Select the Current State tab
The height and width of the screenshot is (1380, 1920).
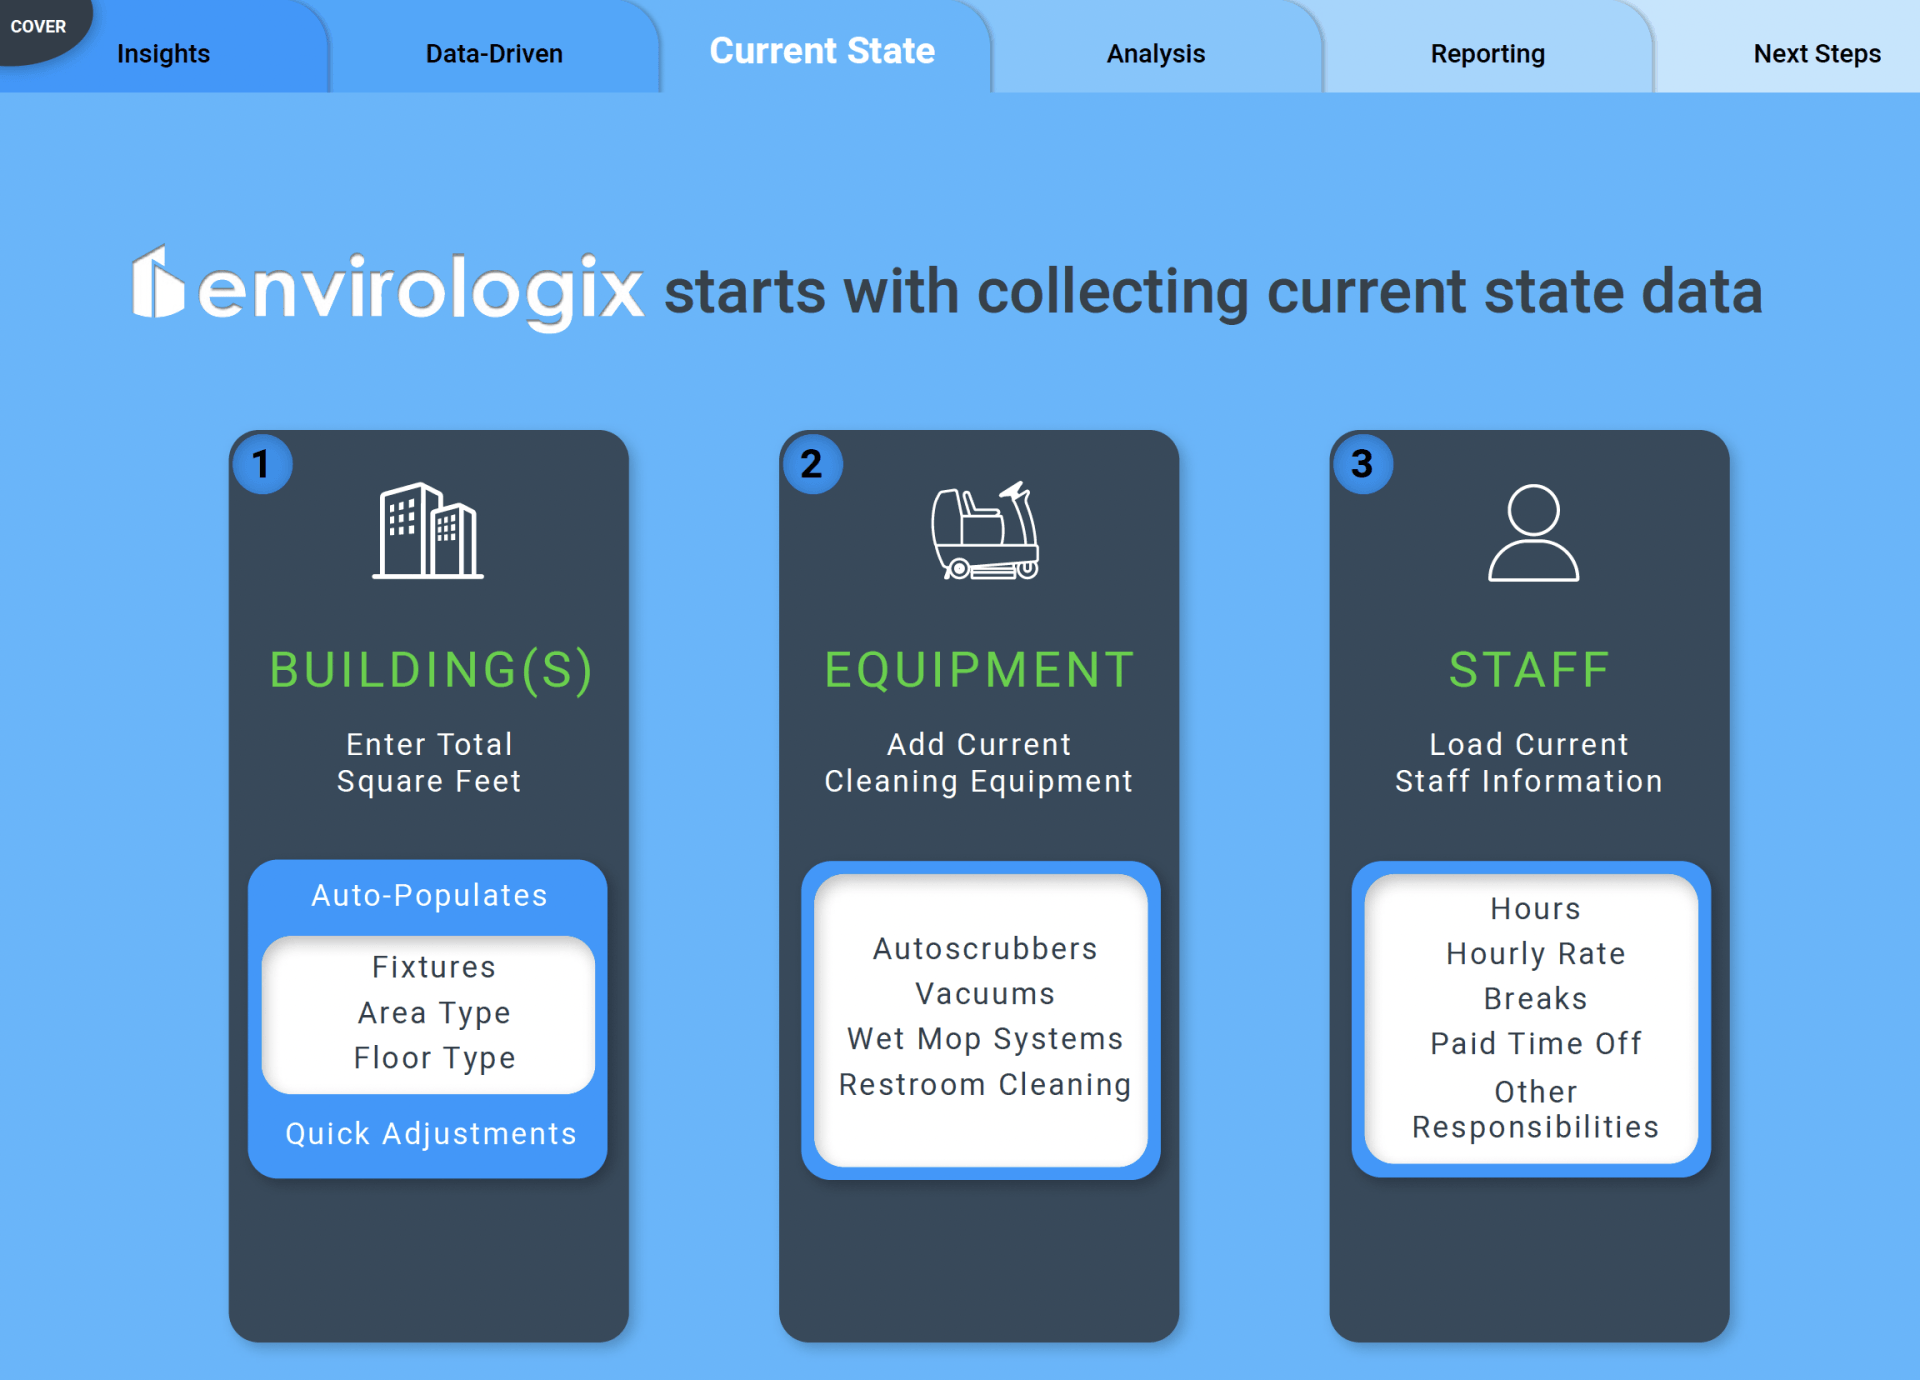(822, 51)
